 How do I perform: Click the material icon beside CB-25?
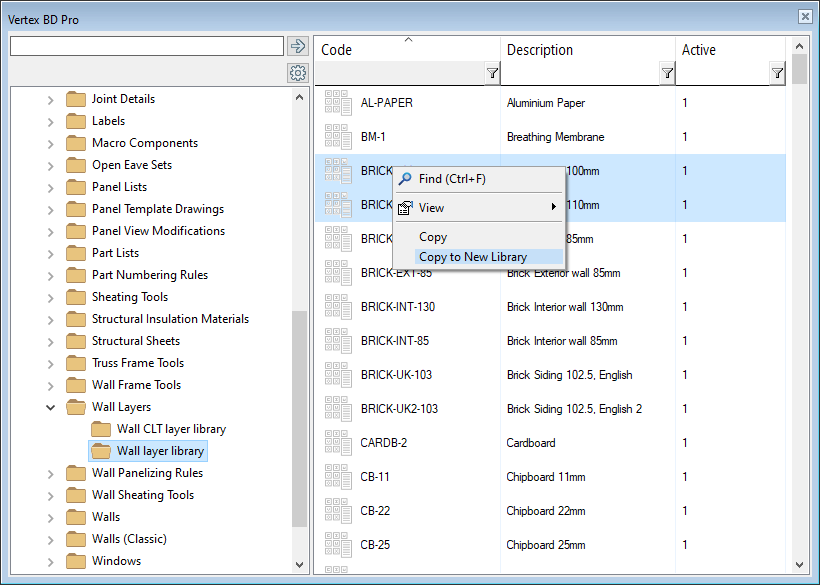(337, 545)
